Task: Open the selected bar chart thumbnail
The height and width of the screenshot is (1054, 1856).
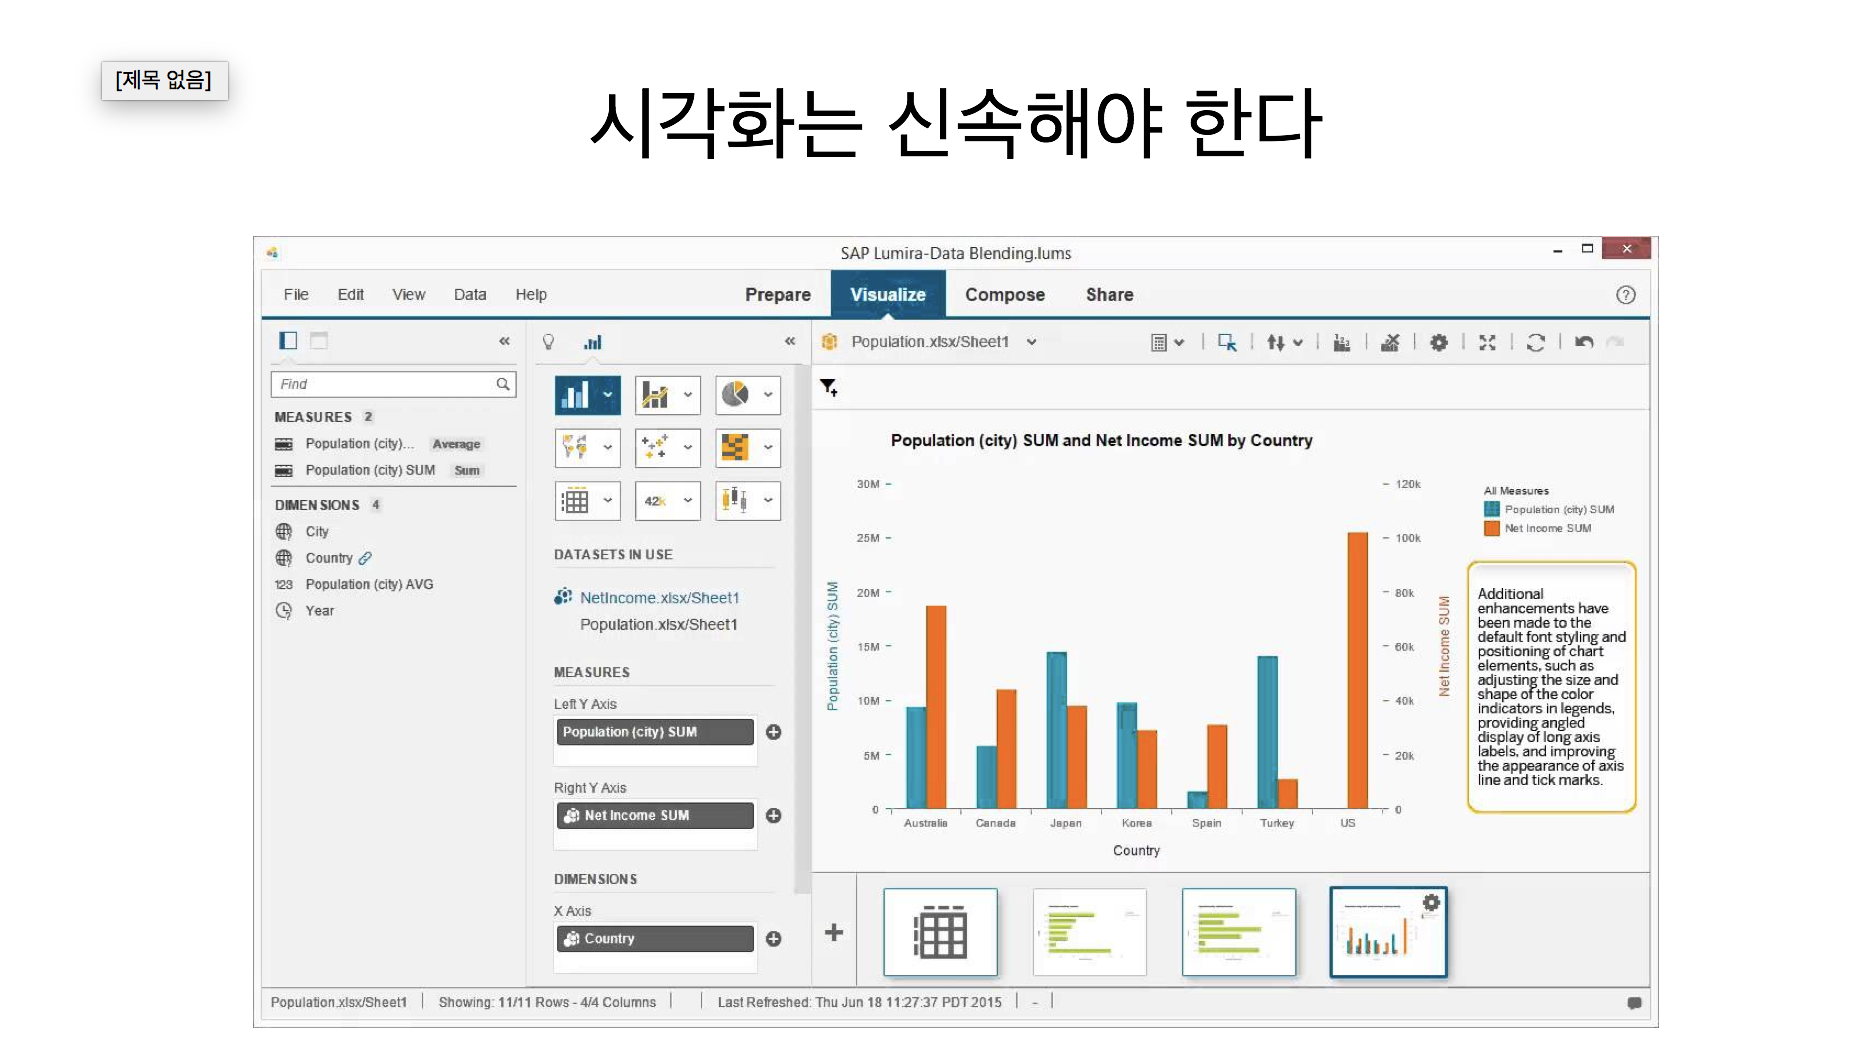Action: pyautogui.click(x=1388, y=932)
